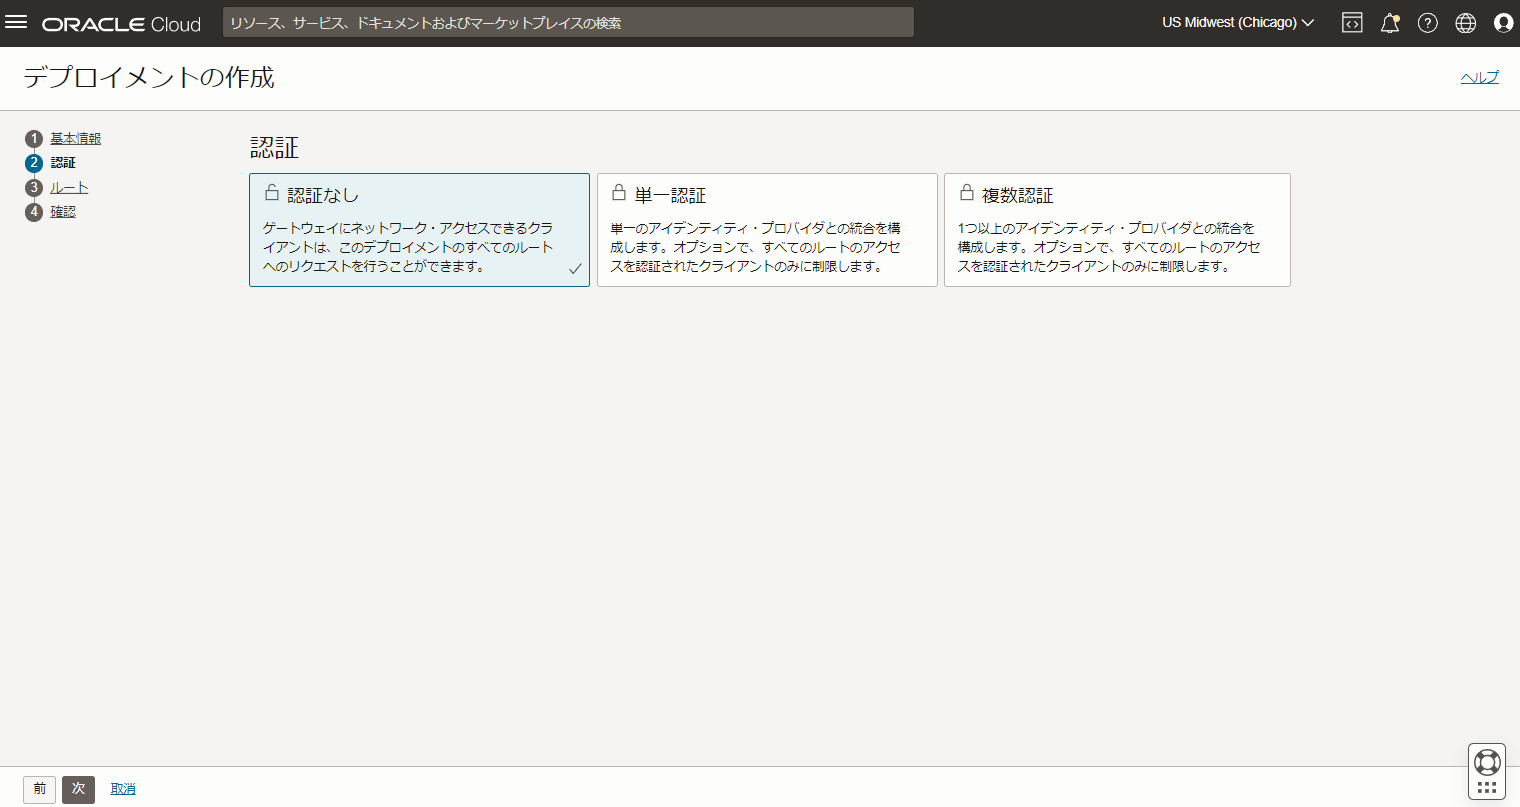Click the grid dots handle below the lifebuoy

(x=1487, y=788)
